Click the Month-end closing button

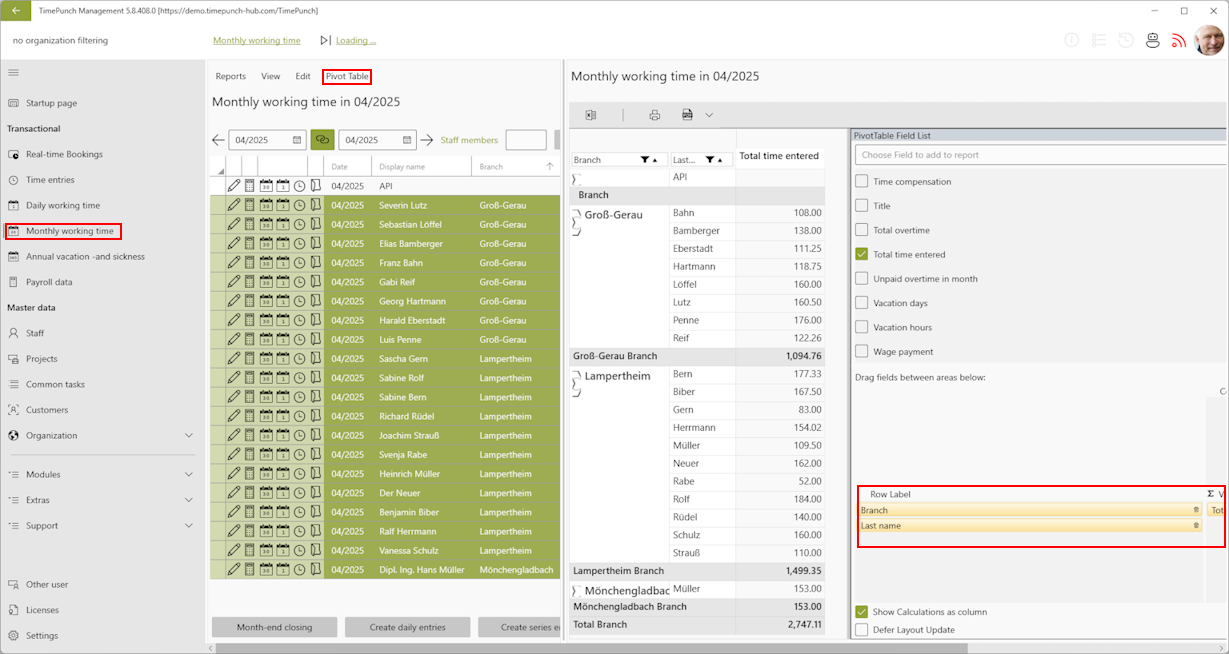click(x=274, y=627)
